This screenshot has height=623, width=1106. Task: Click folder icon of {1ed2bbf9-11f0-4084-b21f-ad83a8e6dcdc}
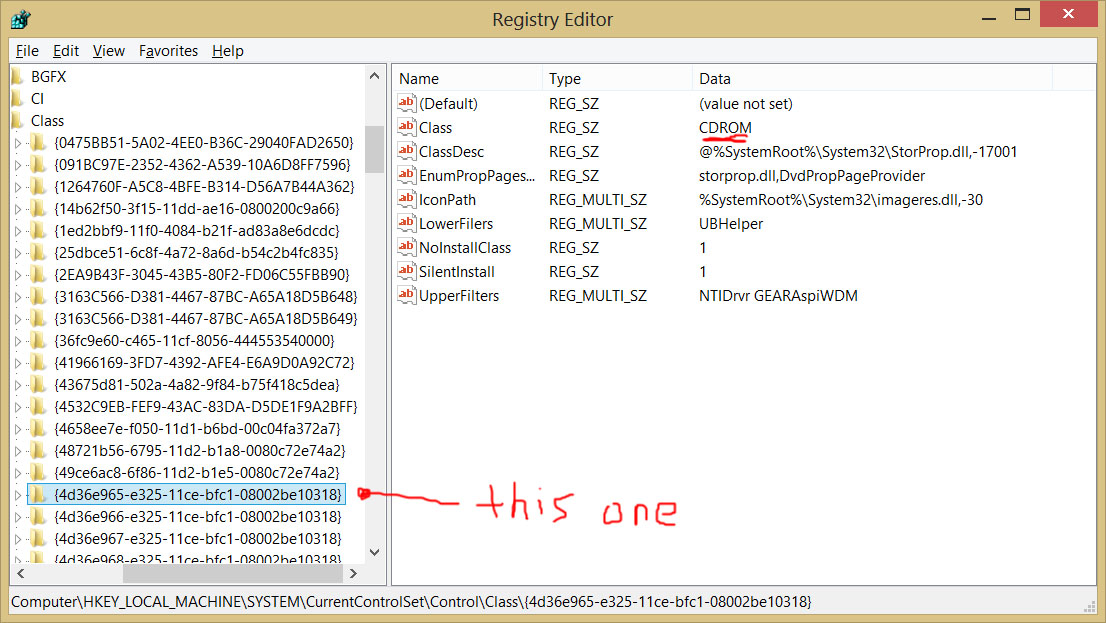[x=38, y=231]
